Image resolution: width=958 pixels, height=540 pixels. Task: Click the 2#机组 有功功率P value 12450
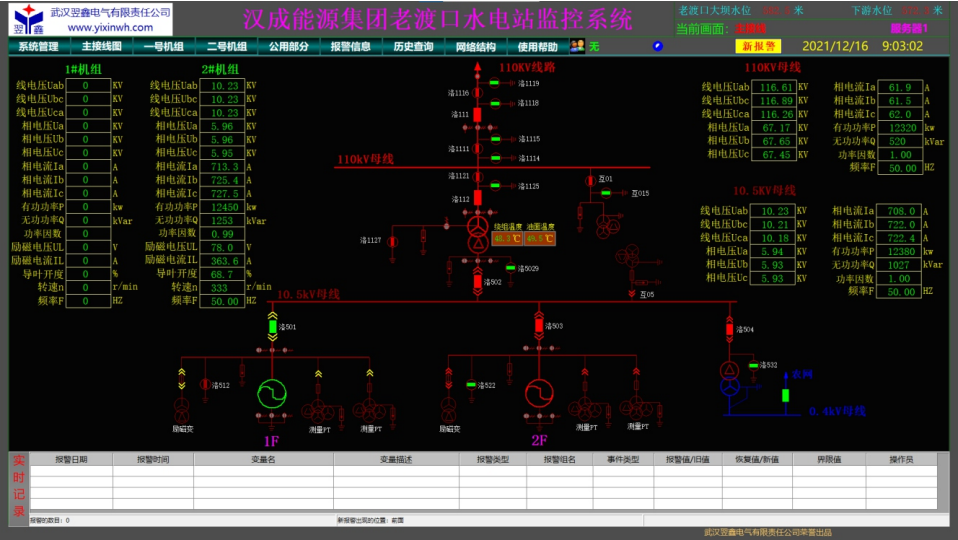click(222, 207)
